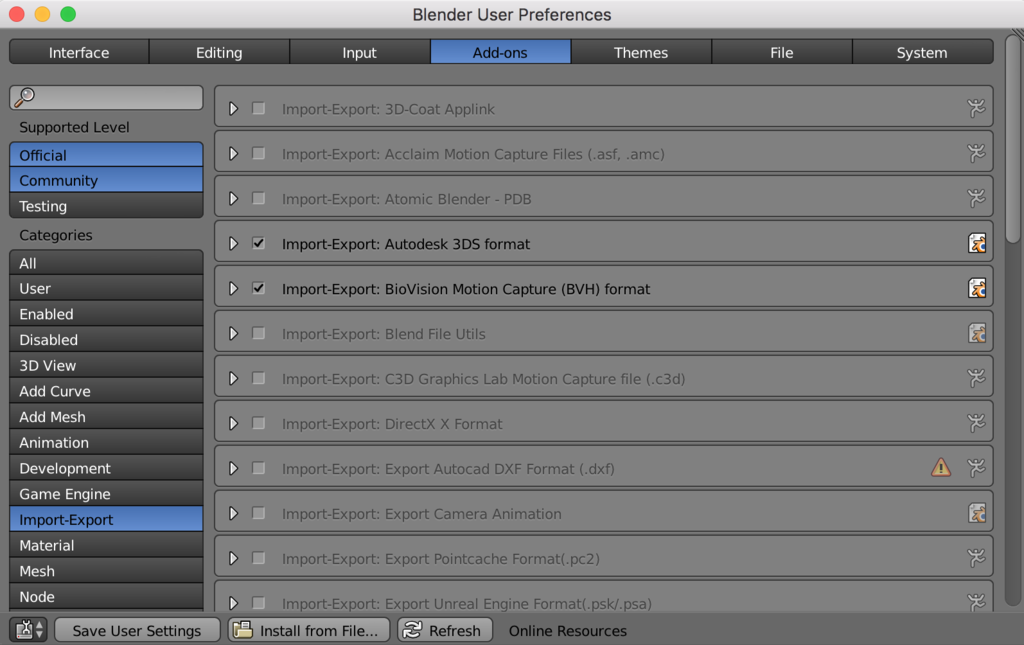The height and width of the screenshot is (645, 1024).
Task: Click the community icon on C3D Graphics Lab row
Action: (x=976, y=378)
